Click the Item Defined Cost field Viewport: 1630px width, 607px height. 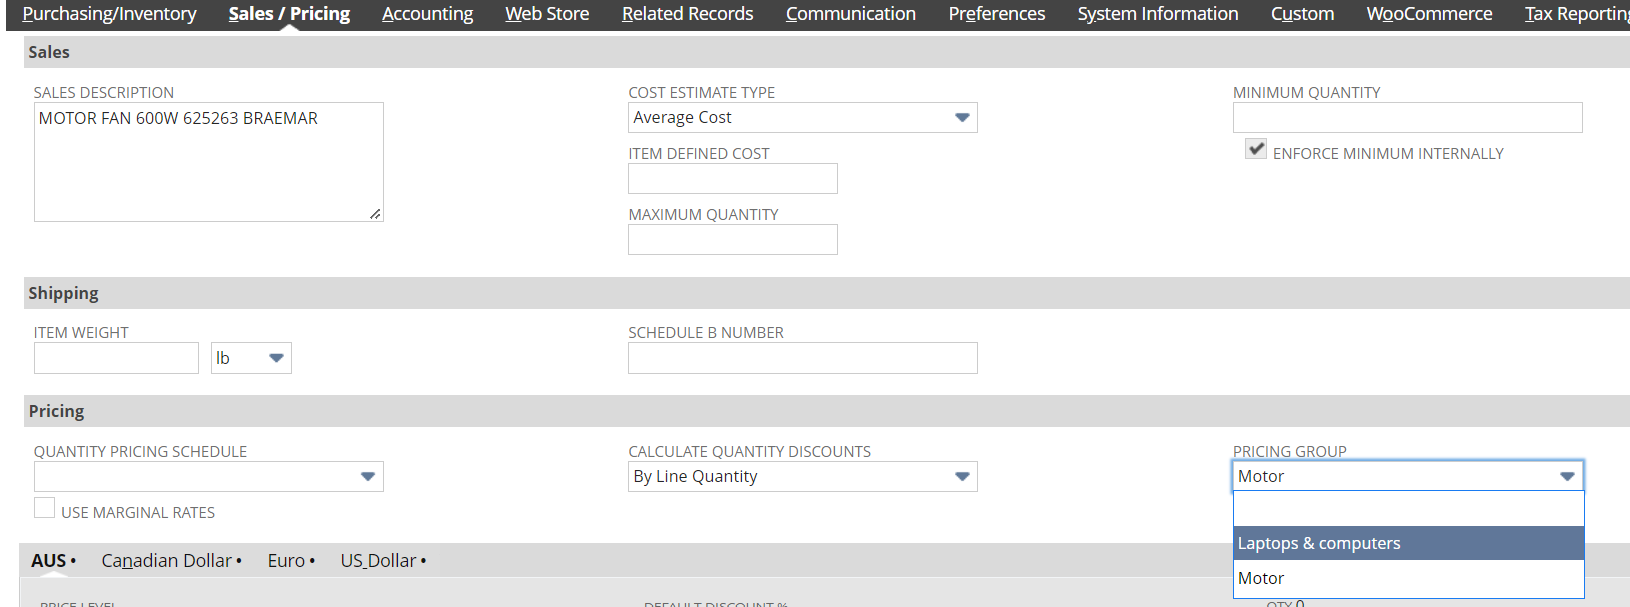pos(733,179)
